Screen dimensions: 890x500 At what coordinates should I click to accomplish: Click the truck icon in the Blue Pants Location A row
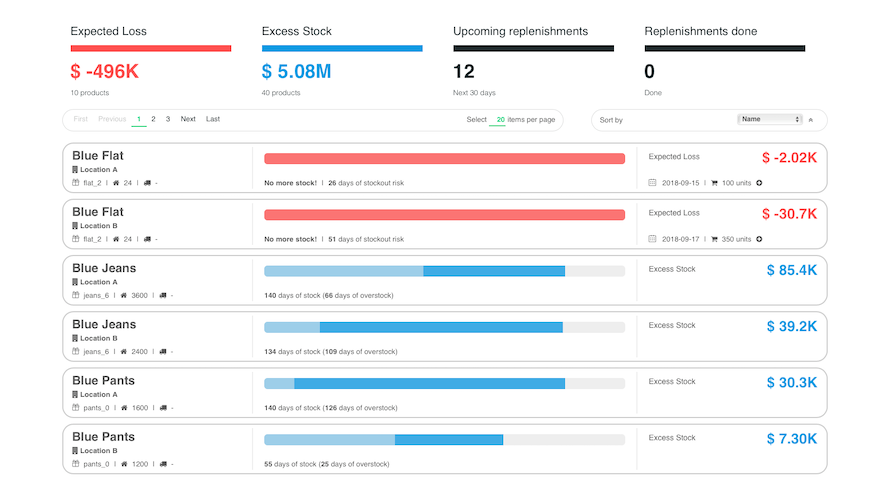pyautogui.click(x=164, y=407)
